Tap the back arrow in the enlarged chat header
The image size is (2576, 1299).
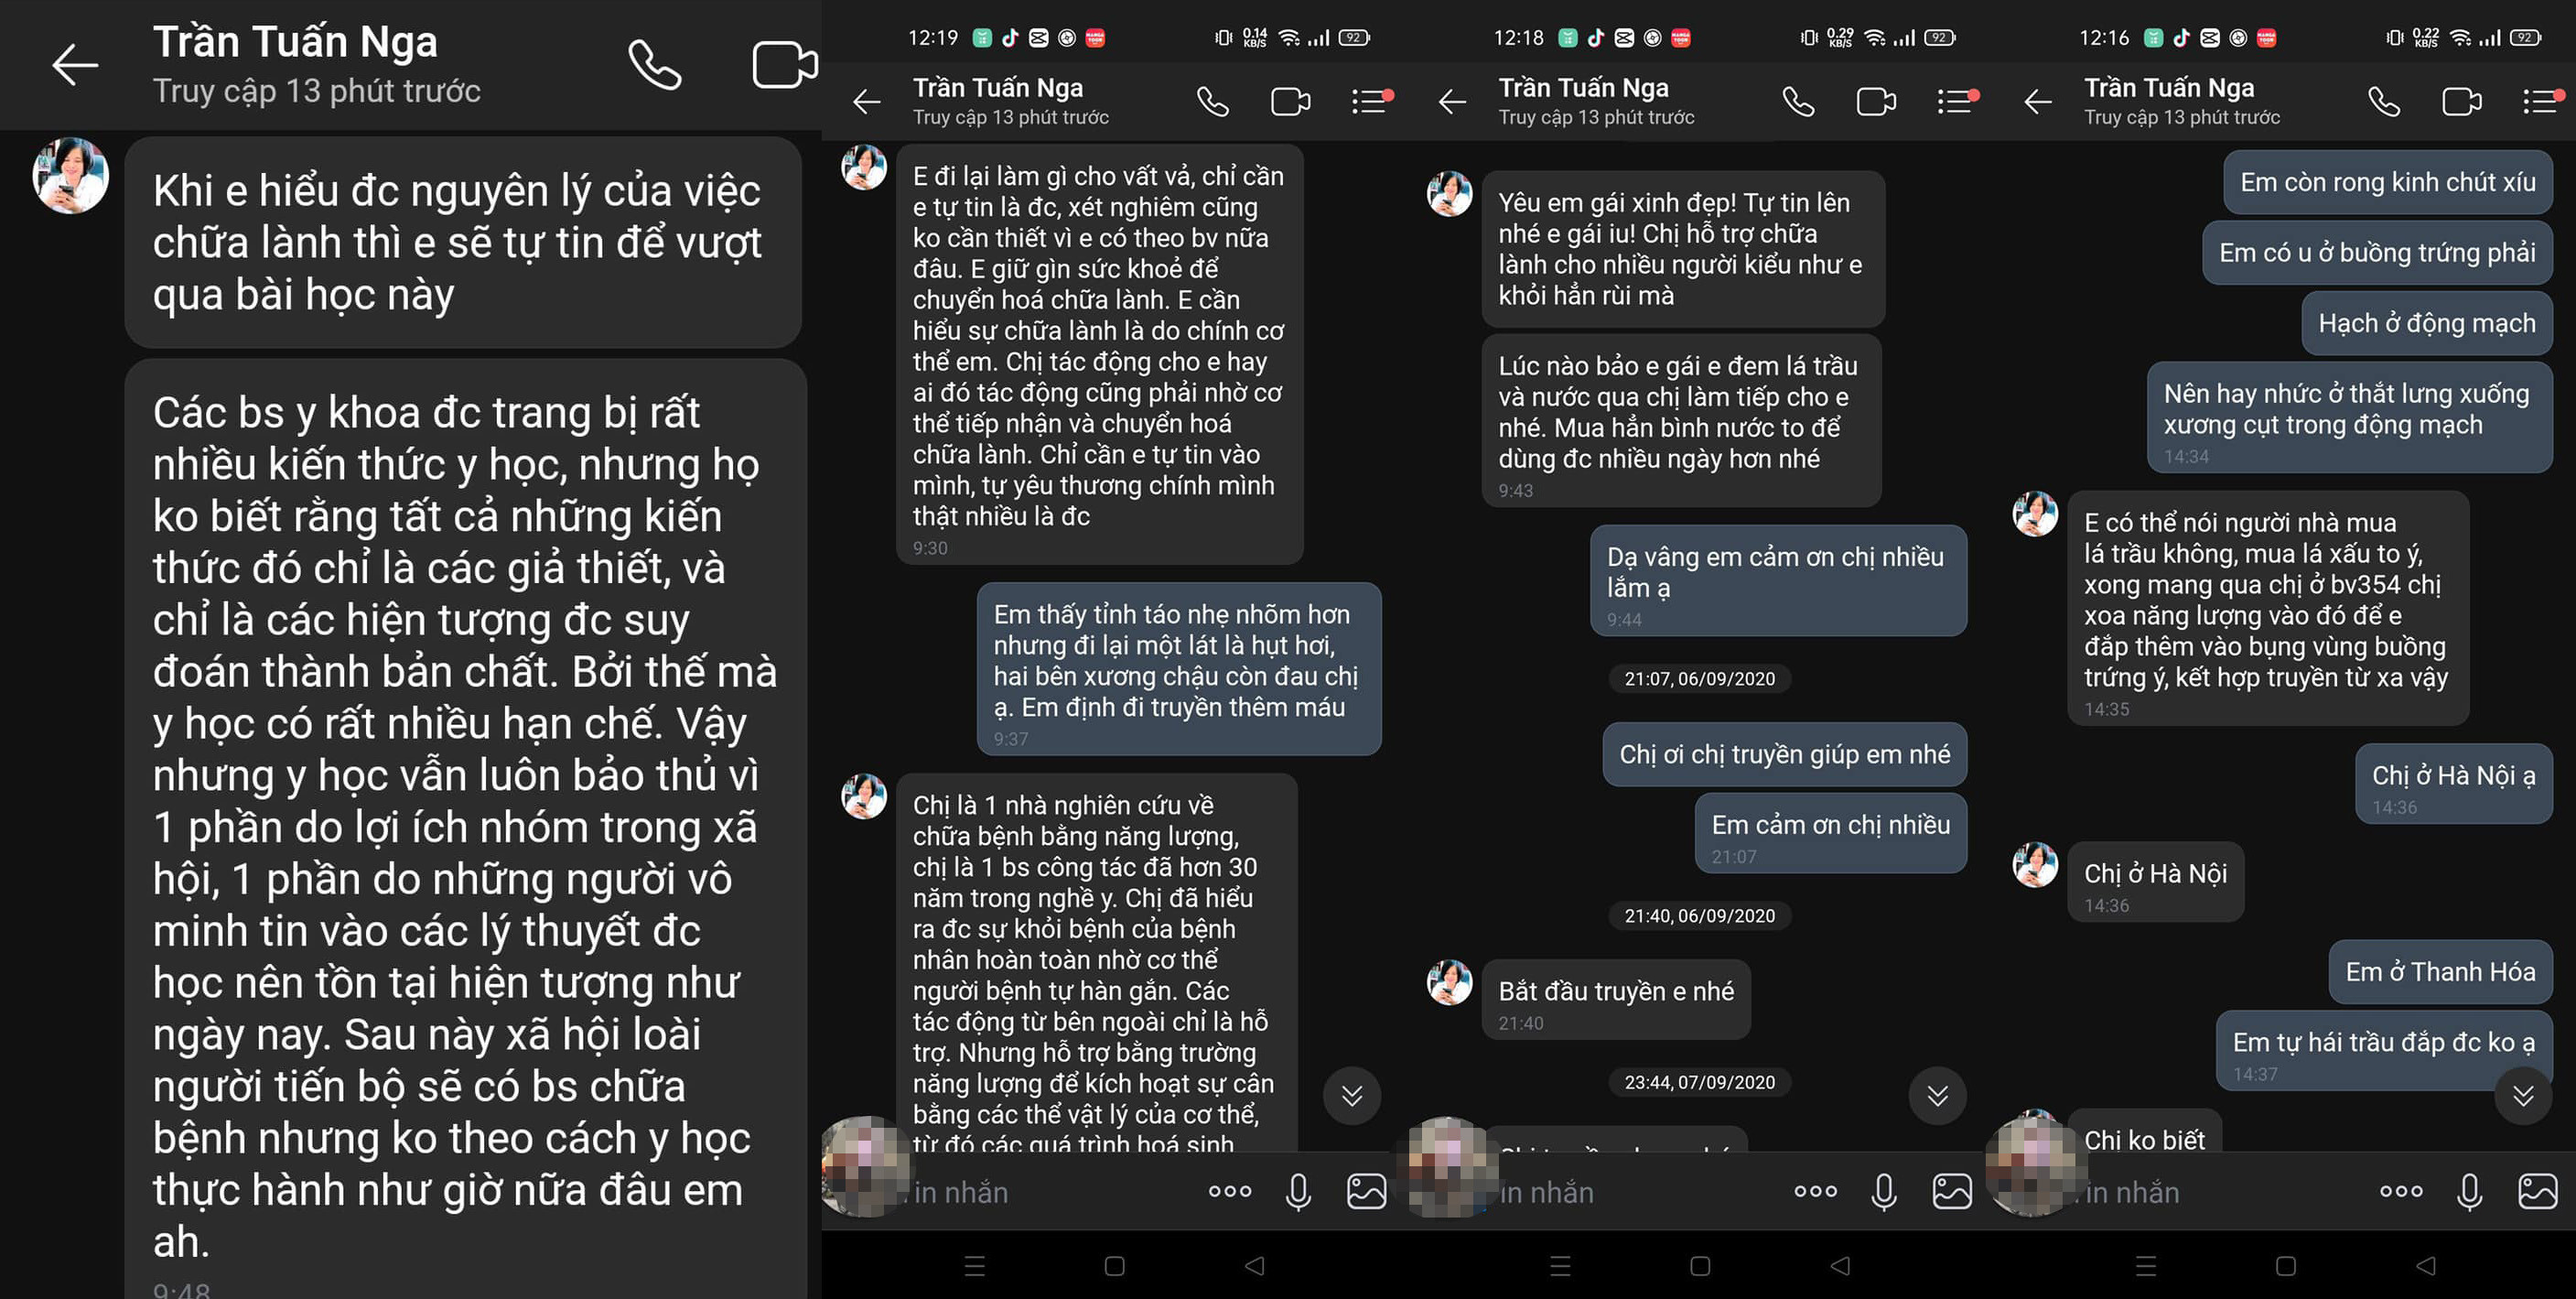coord(75,65)
